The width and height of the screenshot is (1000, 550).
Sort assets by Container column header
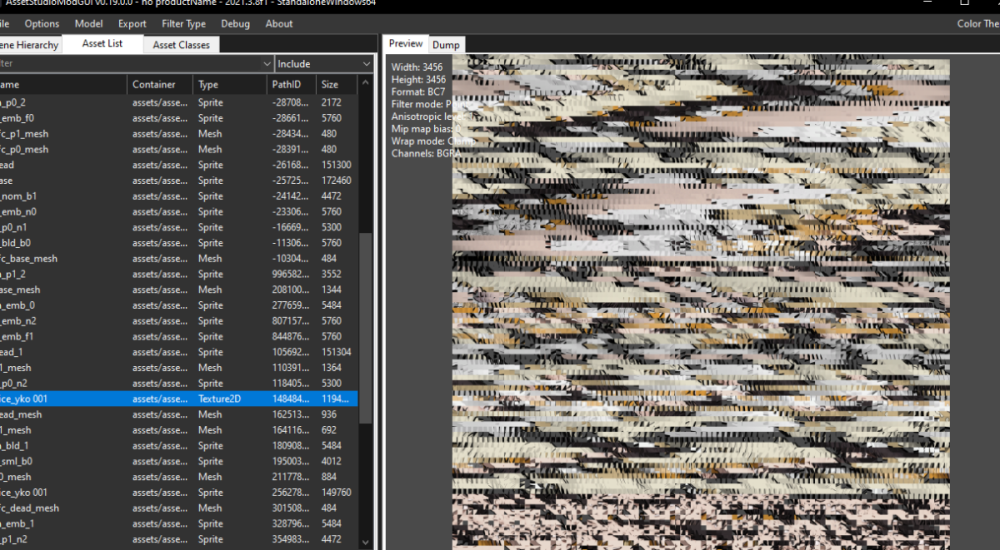coord(160,84)
